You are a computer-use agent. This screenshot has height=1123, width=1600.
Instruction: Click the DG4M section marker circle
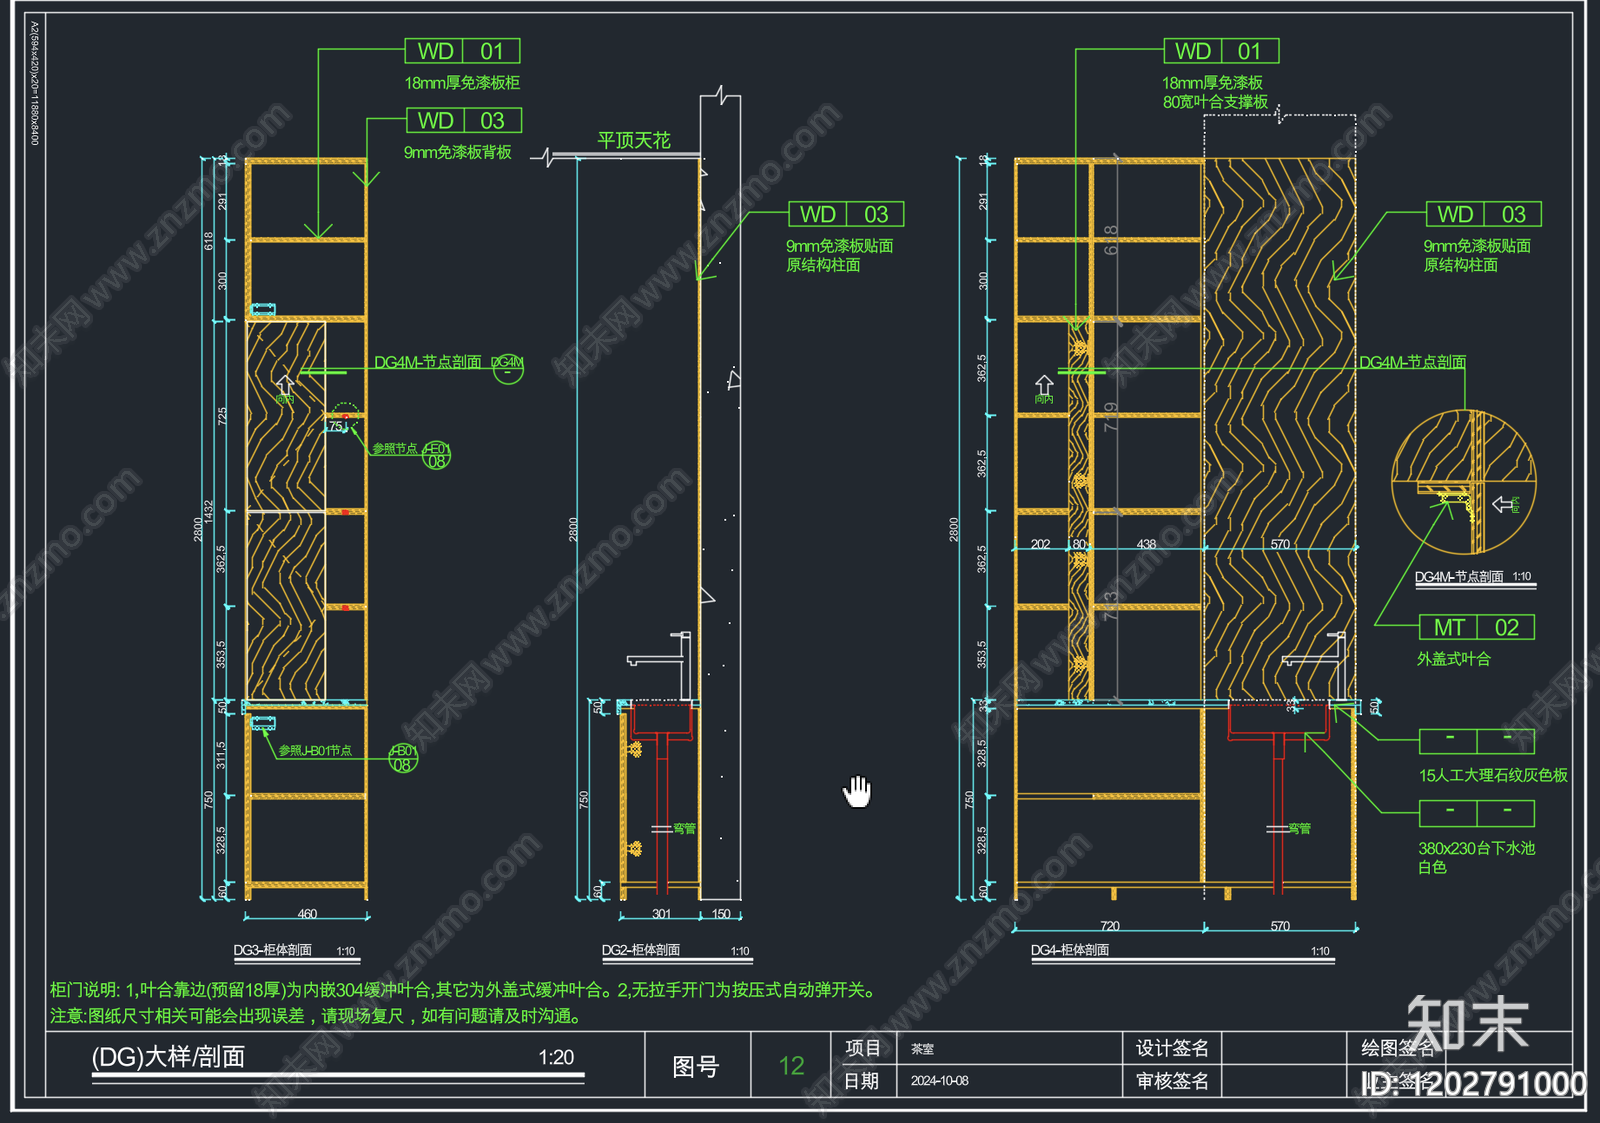coord(508,368)
